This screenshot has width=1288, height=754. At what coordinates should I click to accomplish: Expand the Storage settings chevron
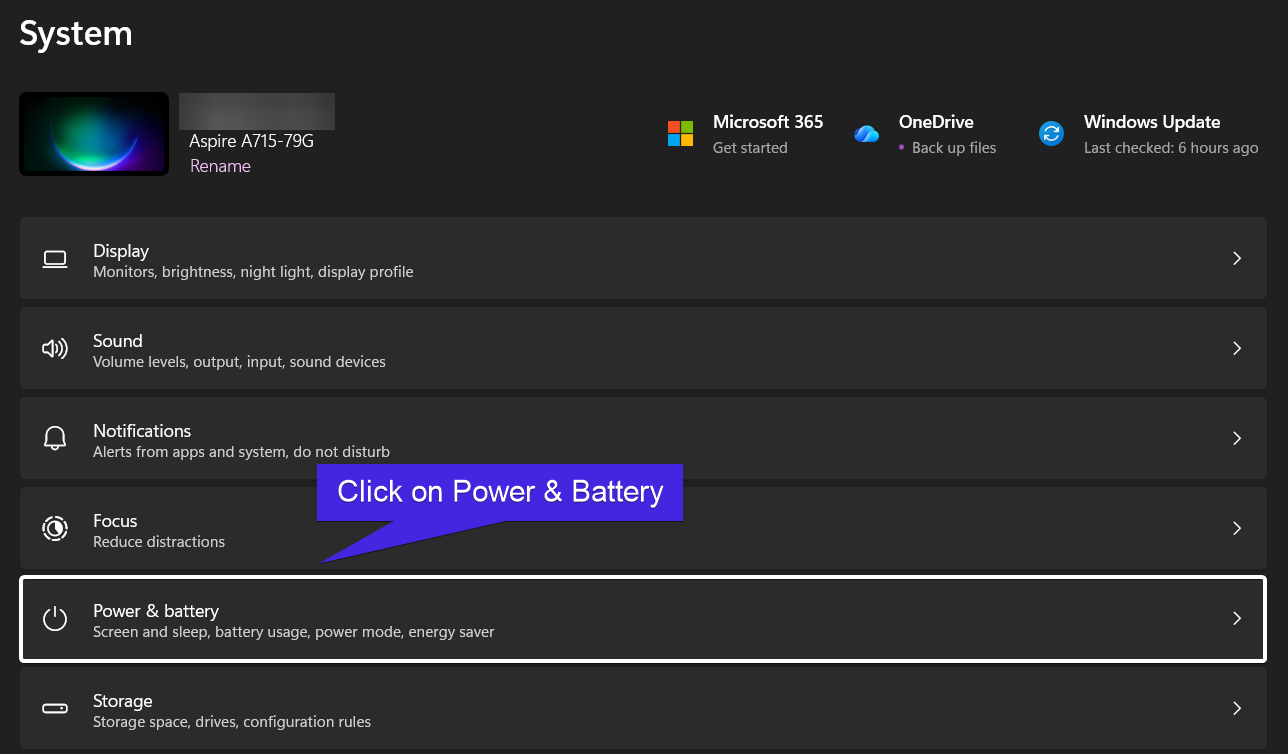coord(1236,708)
